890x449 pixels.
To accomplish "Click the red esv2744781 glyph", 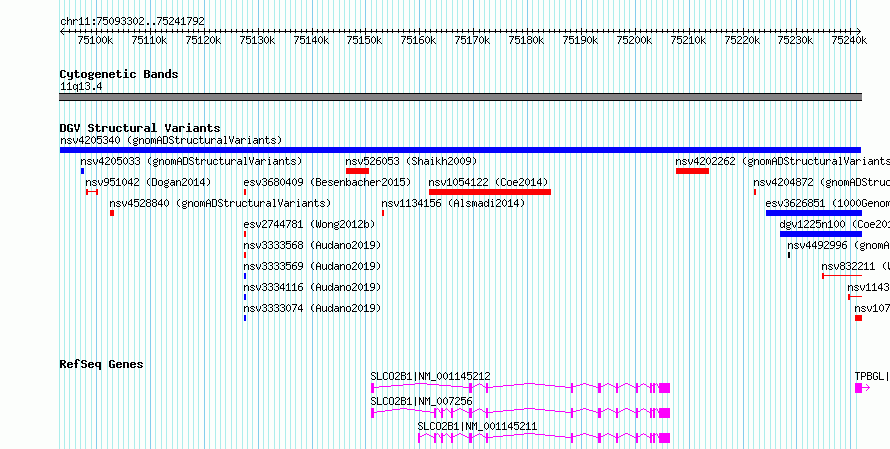I will (x=245, y=234).
